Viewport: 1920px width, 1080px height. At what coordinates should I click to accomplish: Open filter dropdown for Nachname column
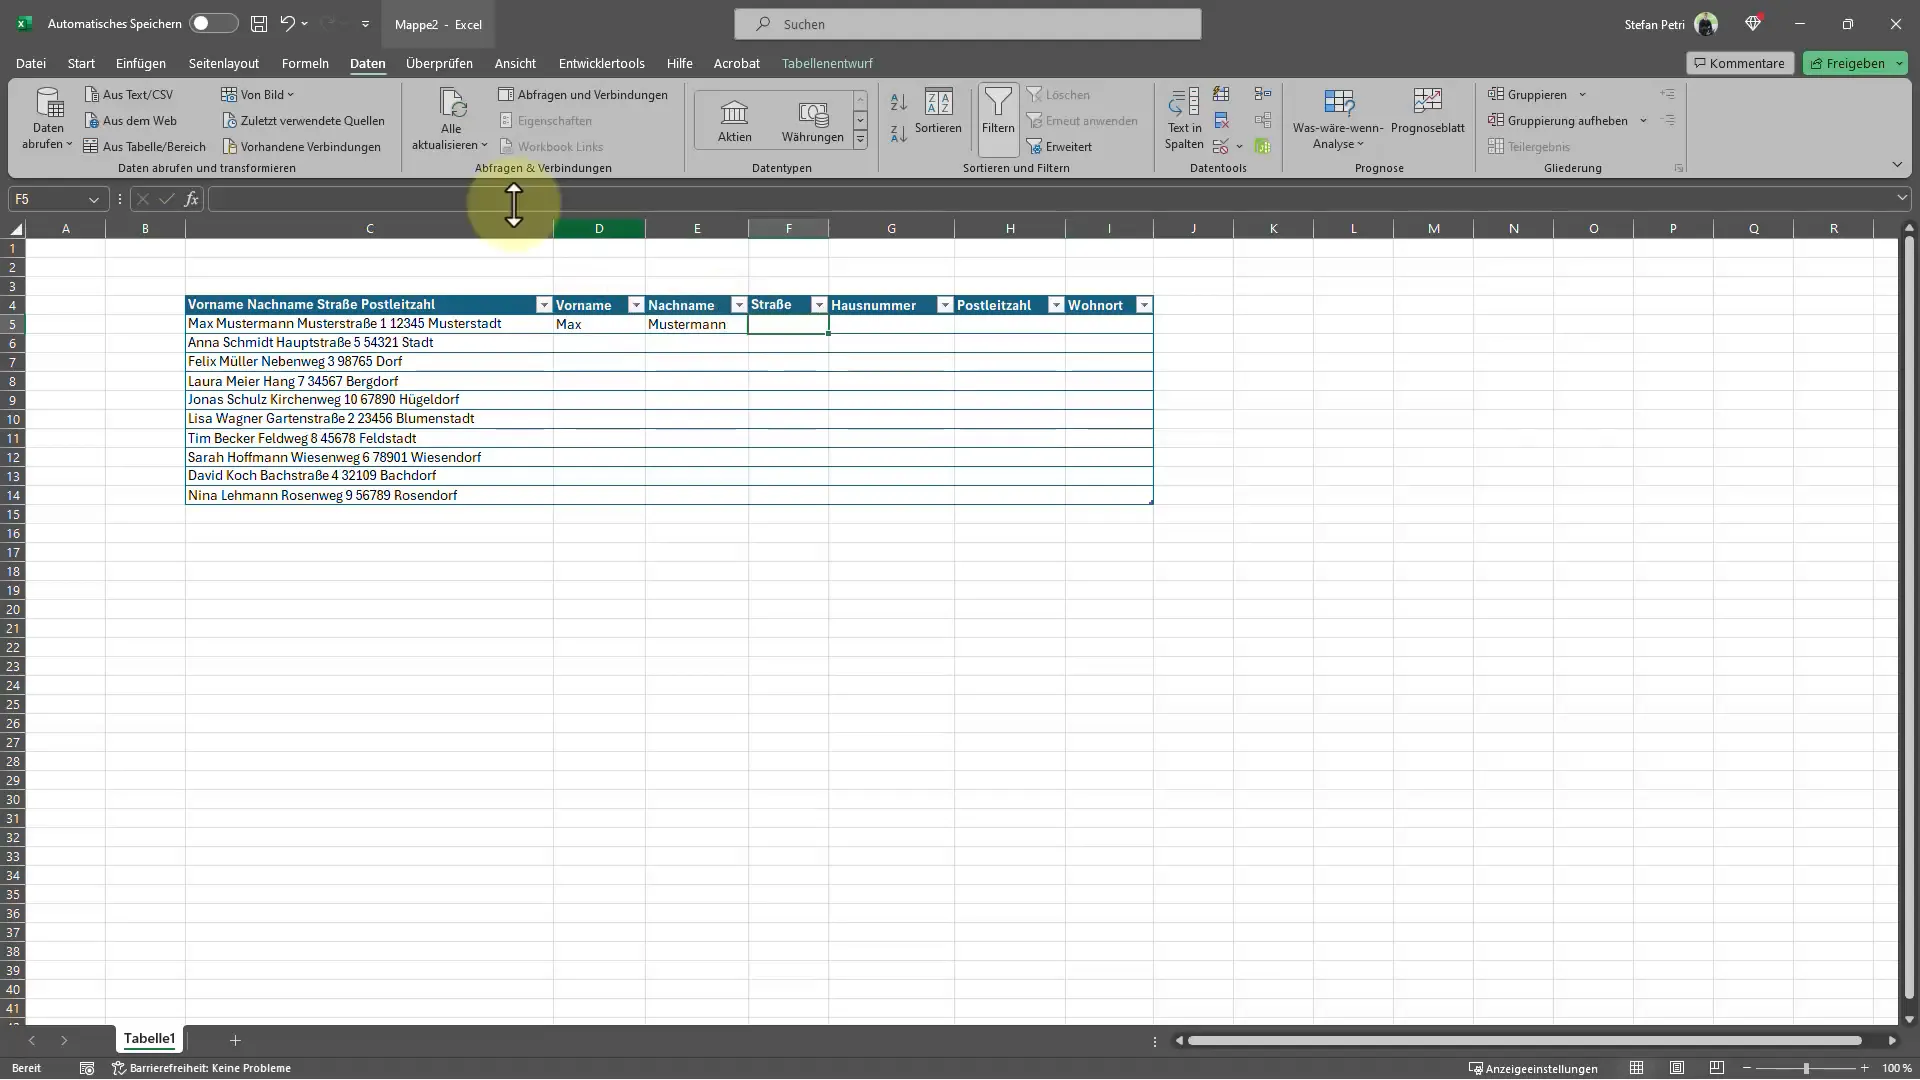pos(739,305)
